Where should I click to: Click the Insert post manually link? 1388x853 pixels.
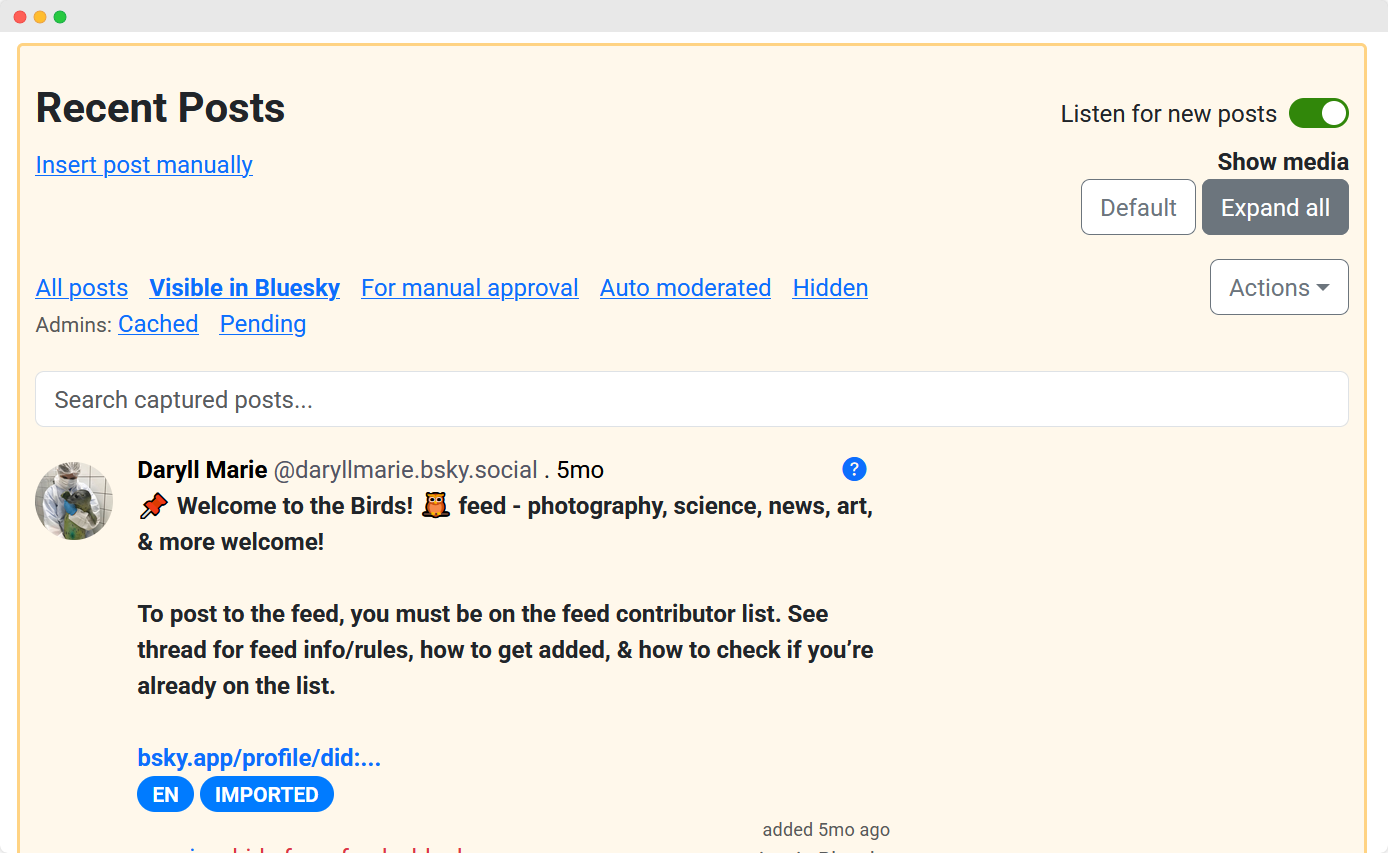143,164
